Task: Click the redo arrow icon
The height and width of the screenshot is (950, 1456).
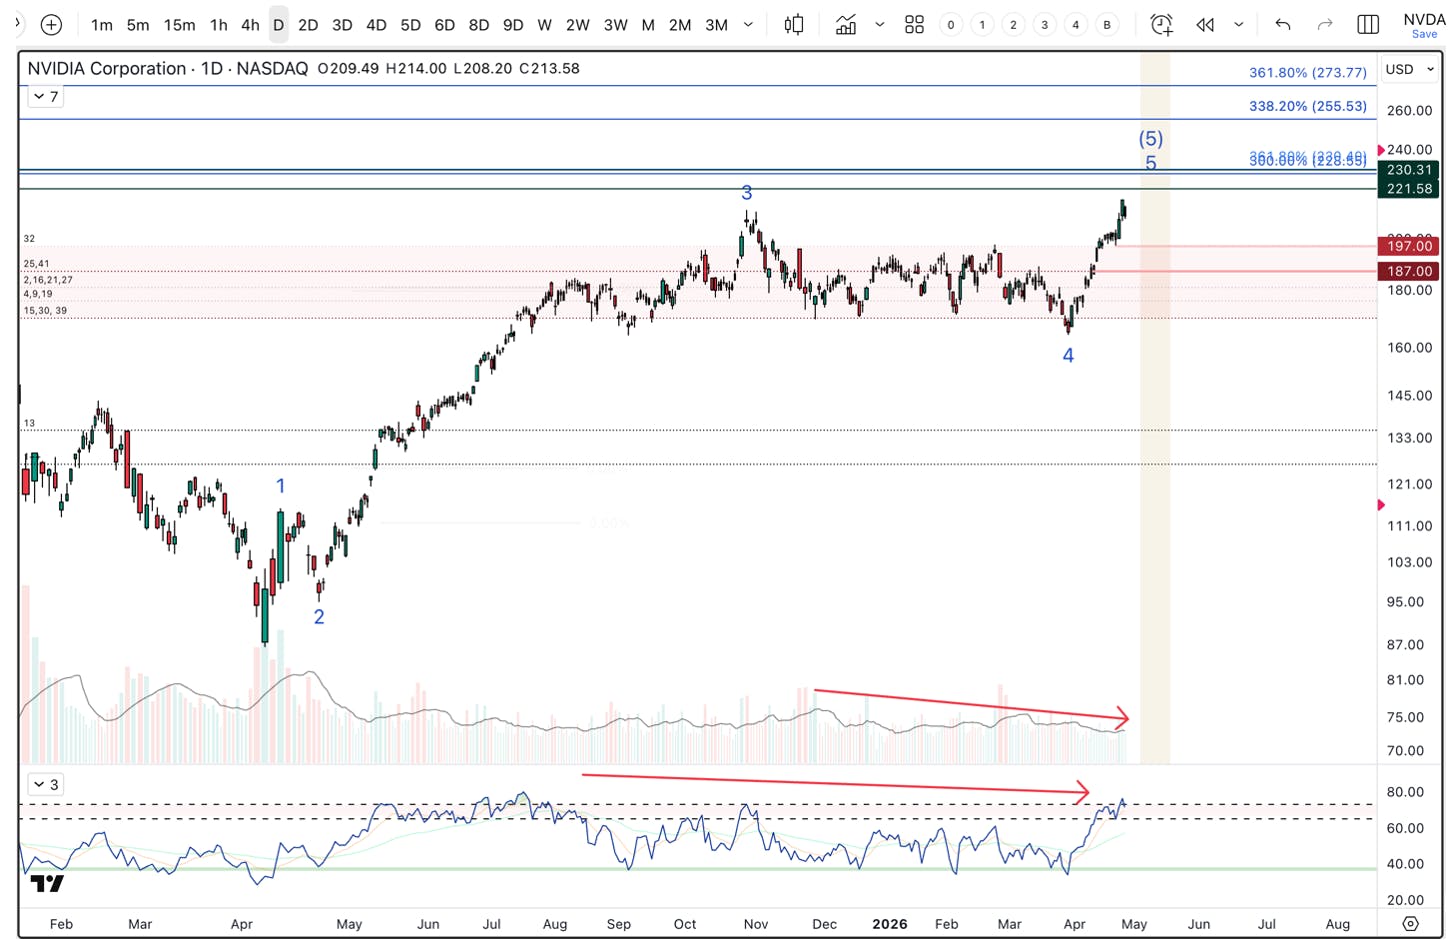Action: point(1325,25)
